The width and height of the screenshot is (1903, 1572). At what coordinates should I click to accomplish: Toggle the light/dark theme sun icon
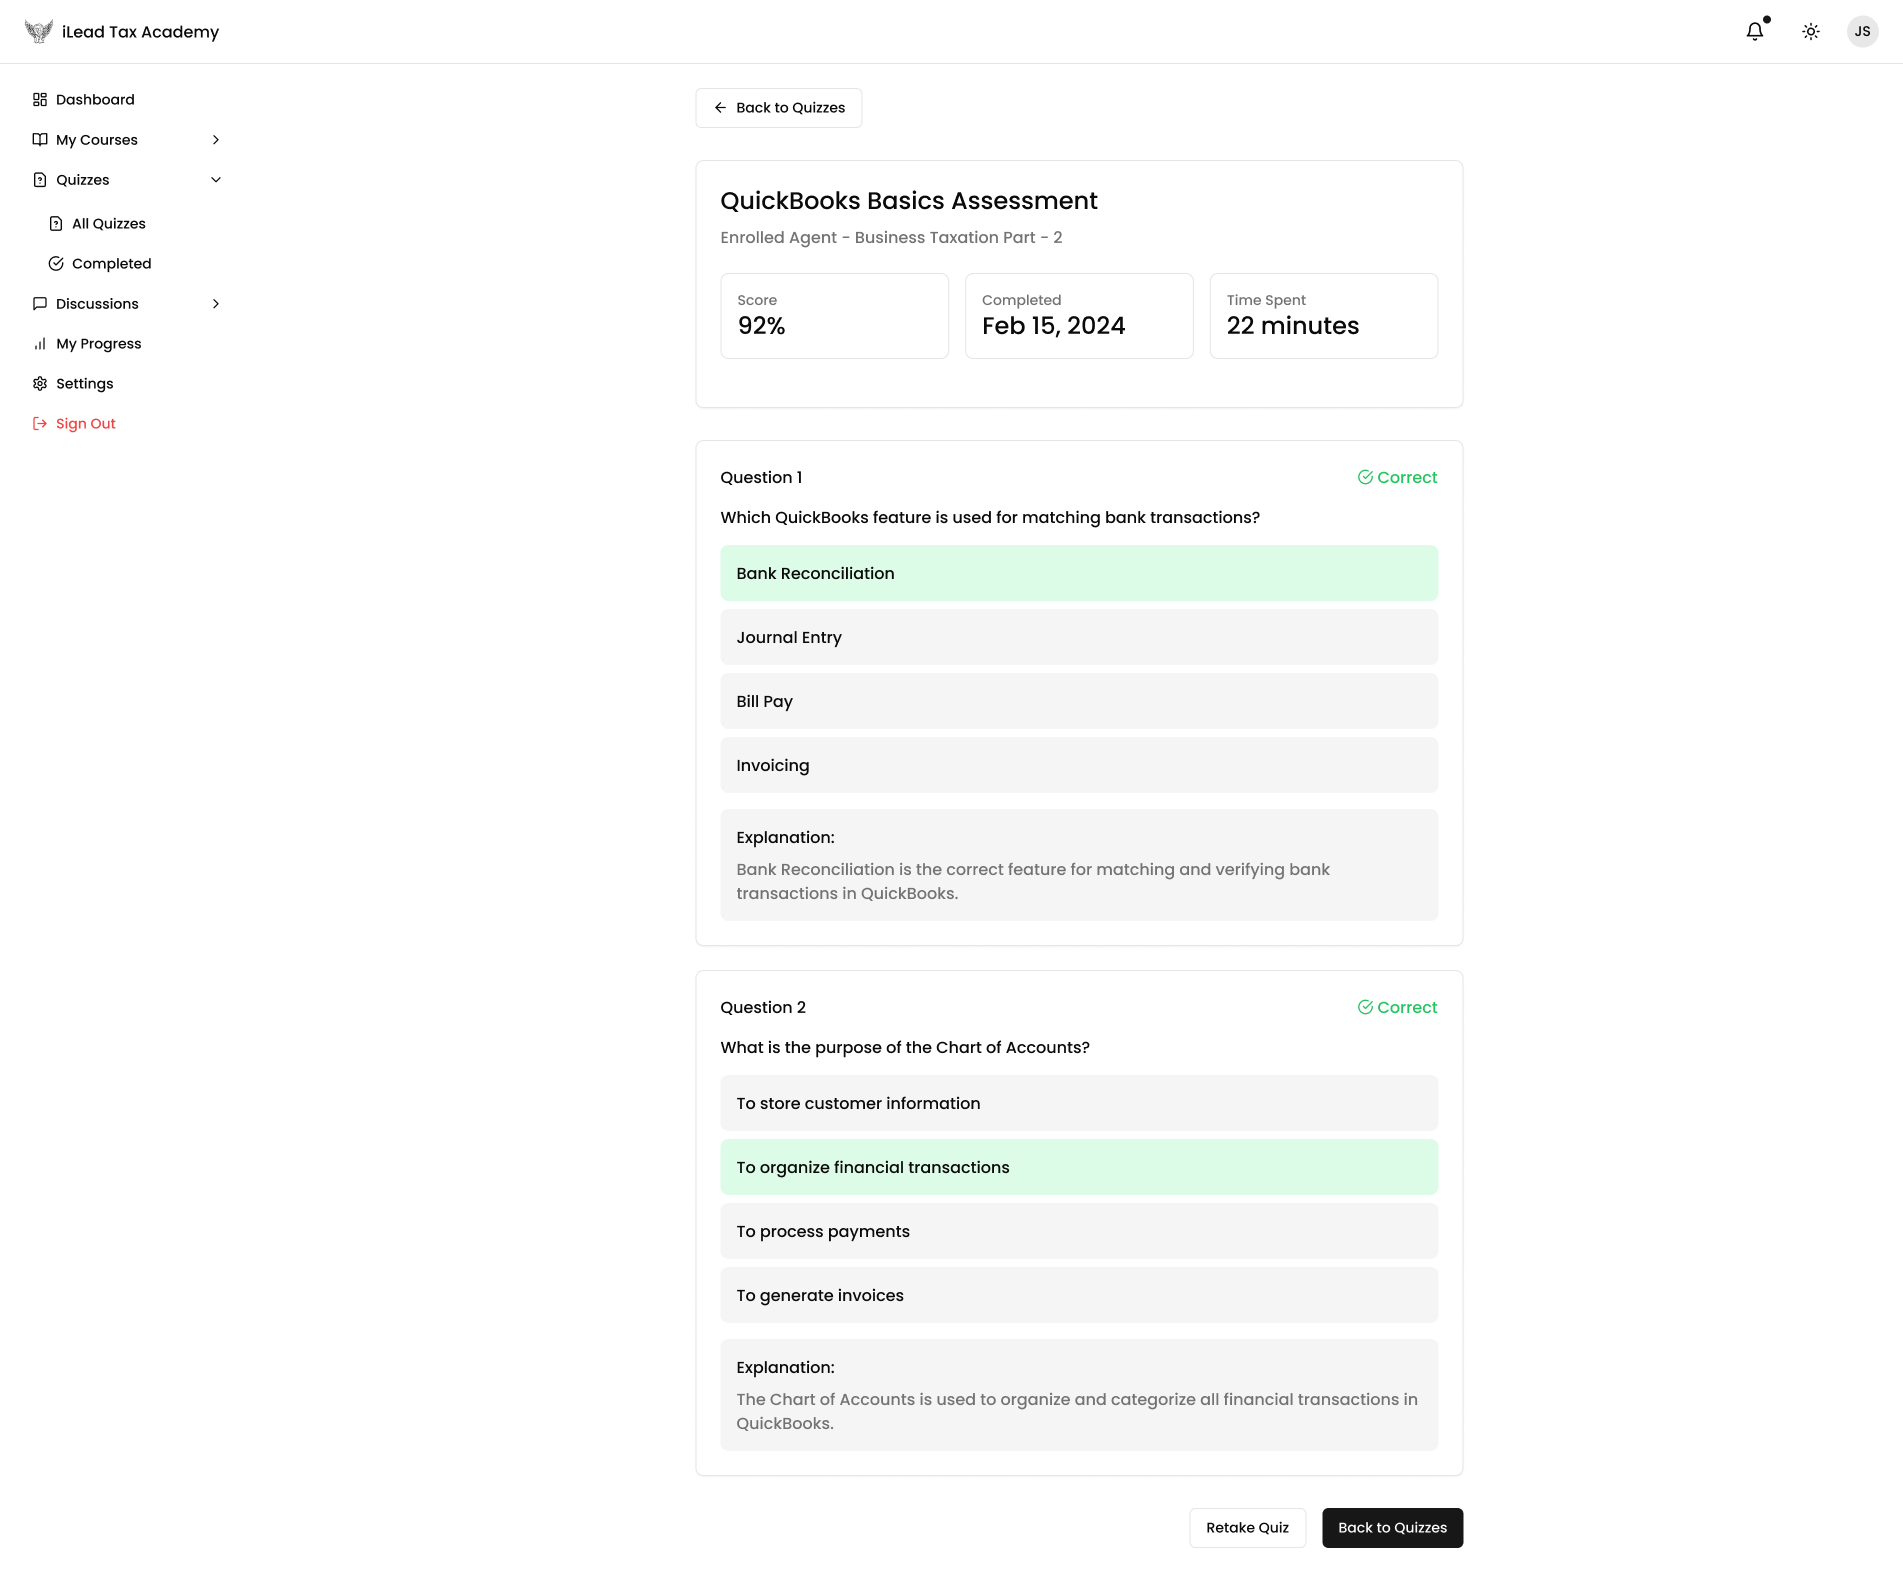point(1810,32)
